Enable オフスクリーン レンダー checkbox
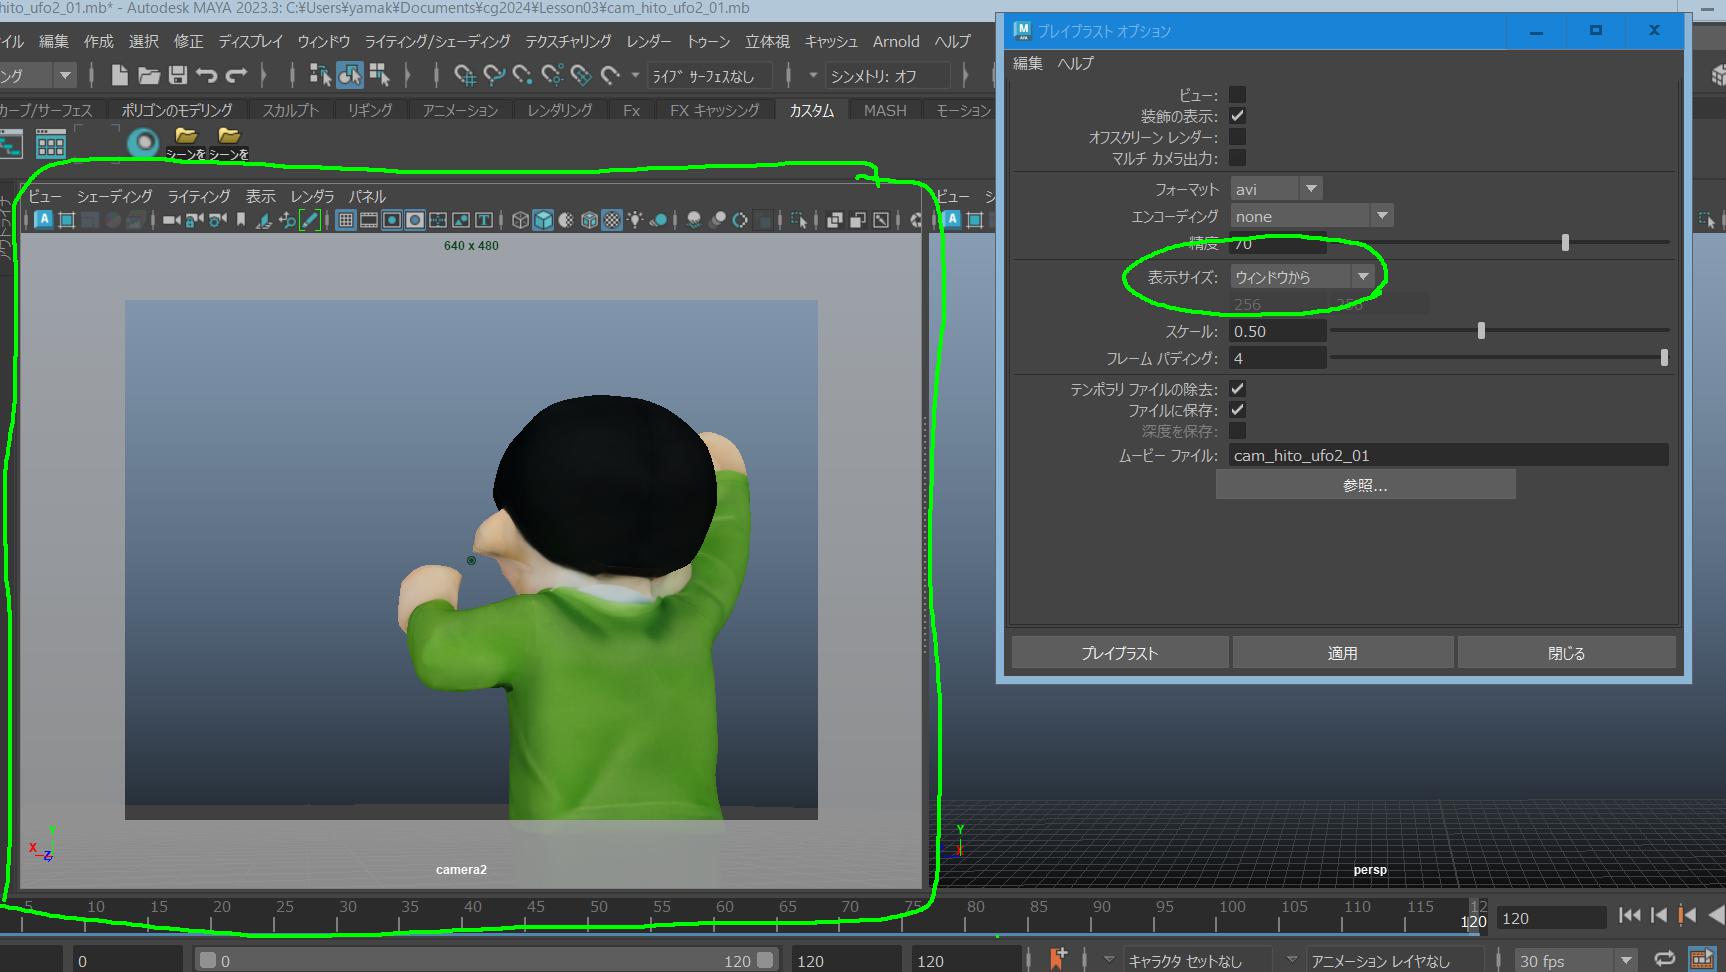The image size is (1726, 972). point(1237,137)
